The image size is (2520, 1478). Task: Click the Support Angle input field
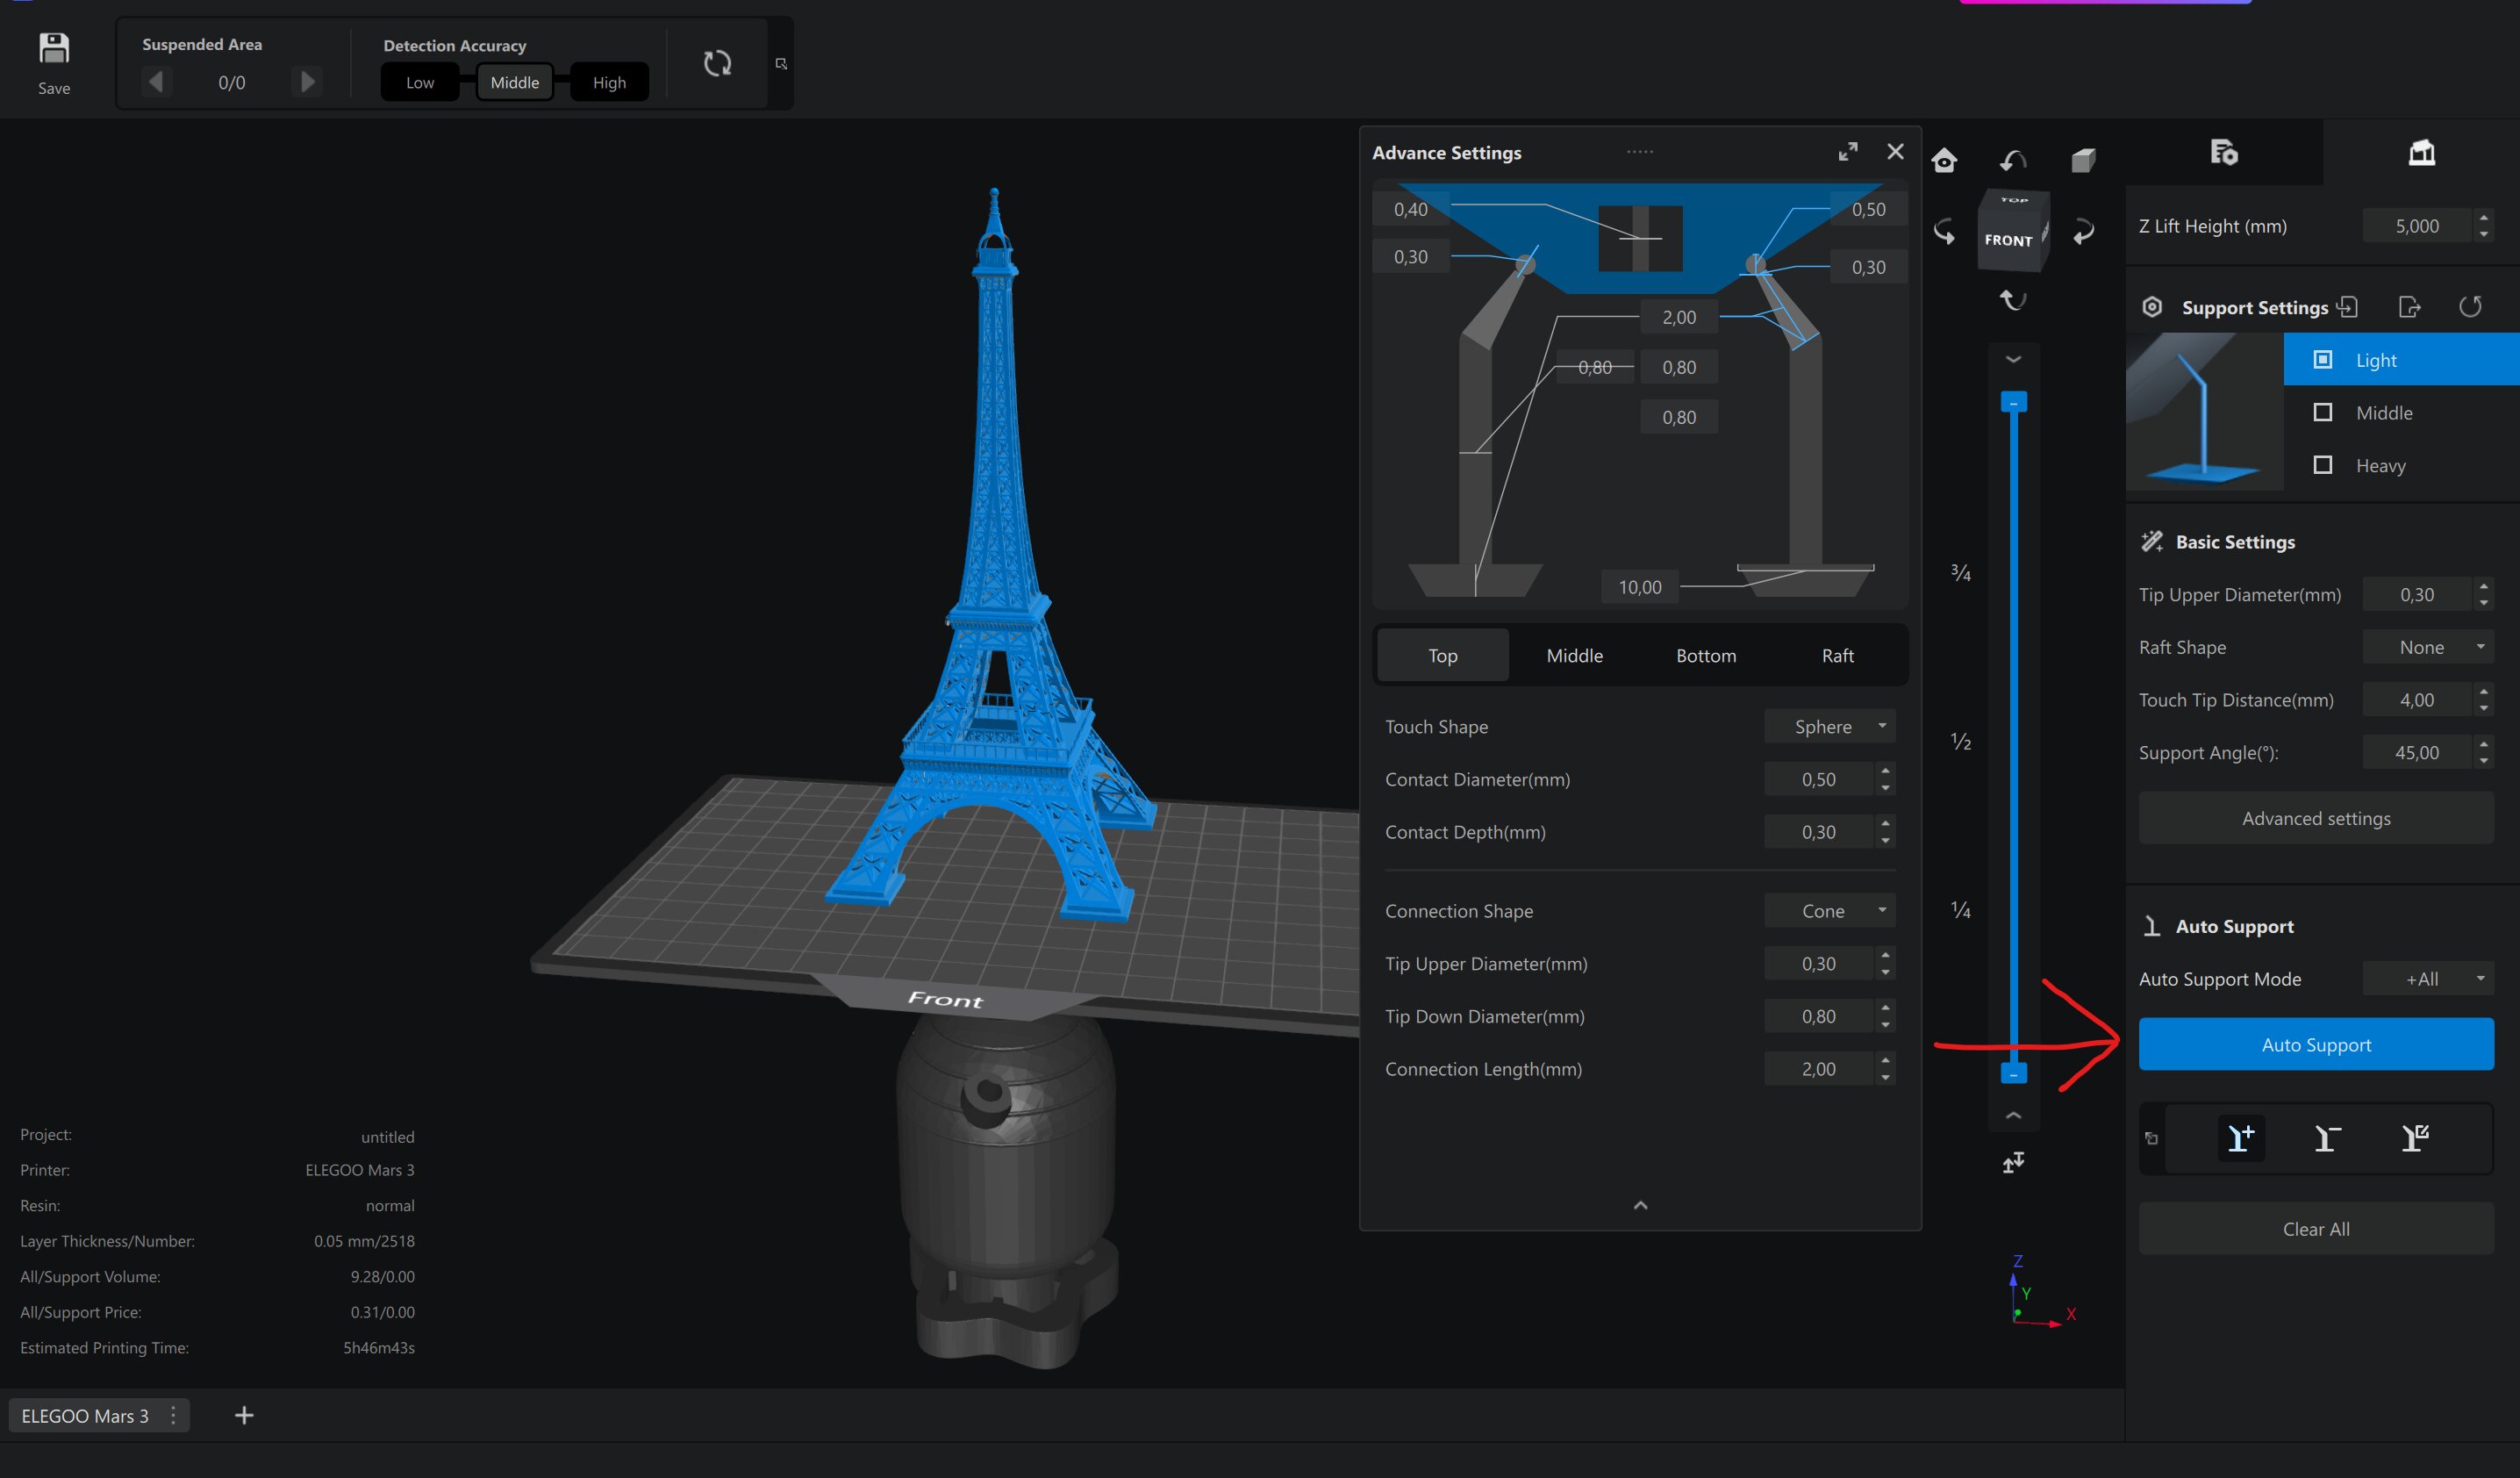coord(2416,752)
